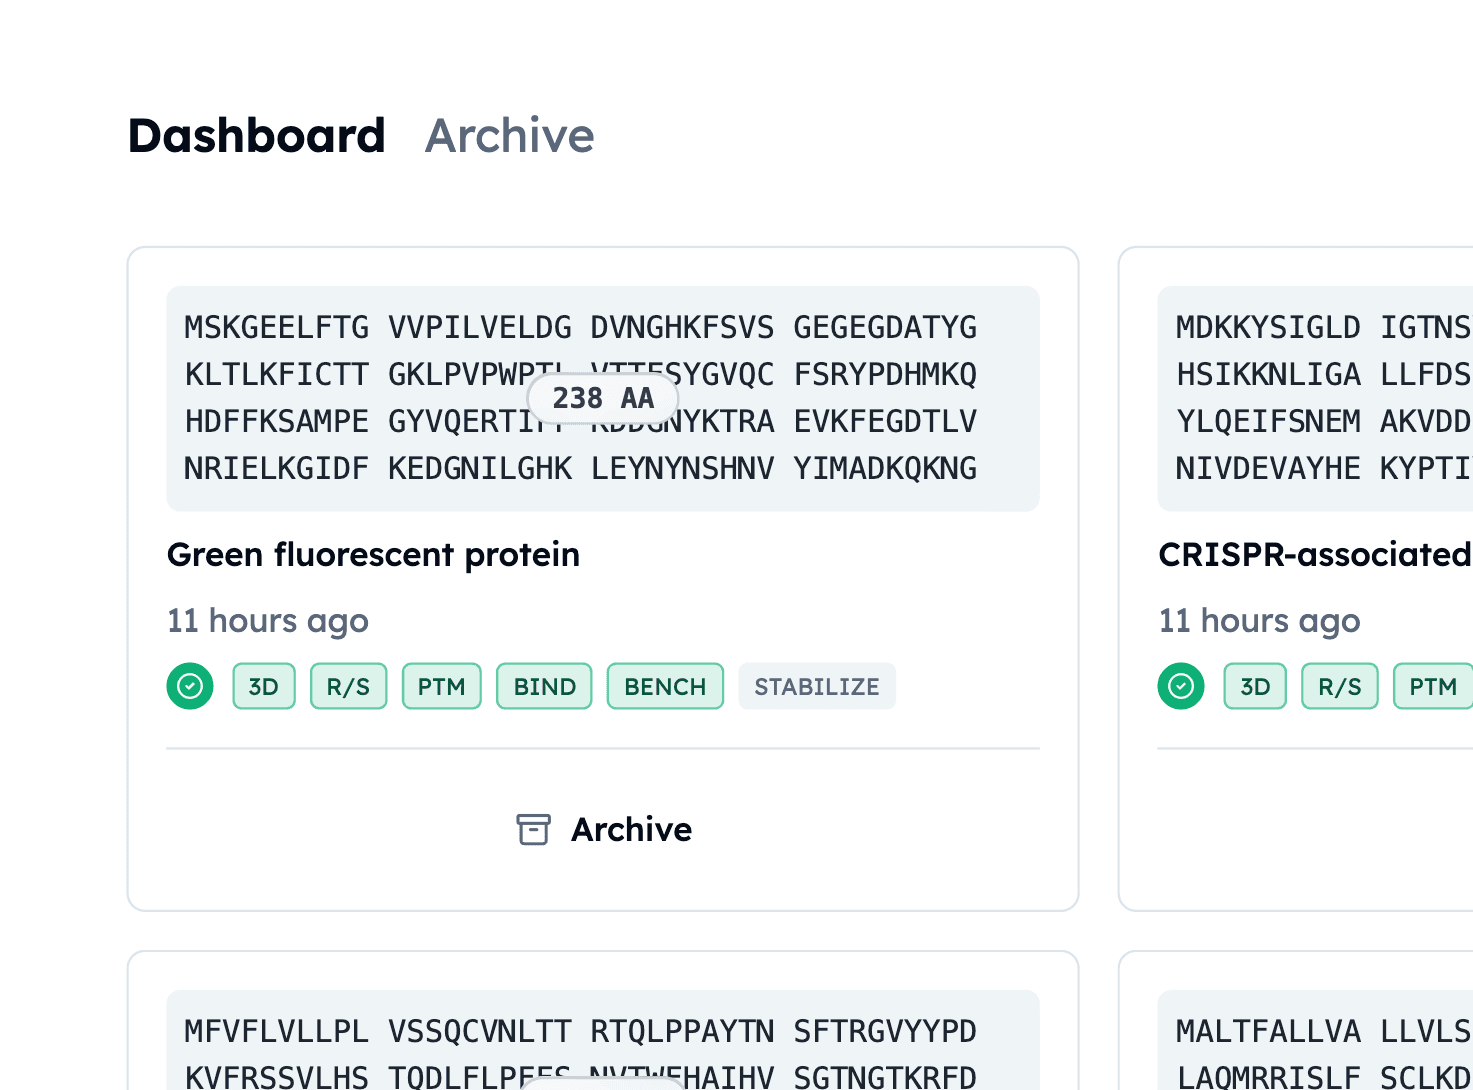Select the 3D badge on the GFP card
This screenshot has height=1090, width=1473.
[263, 686]
